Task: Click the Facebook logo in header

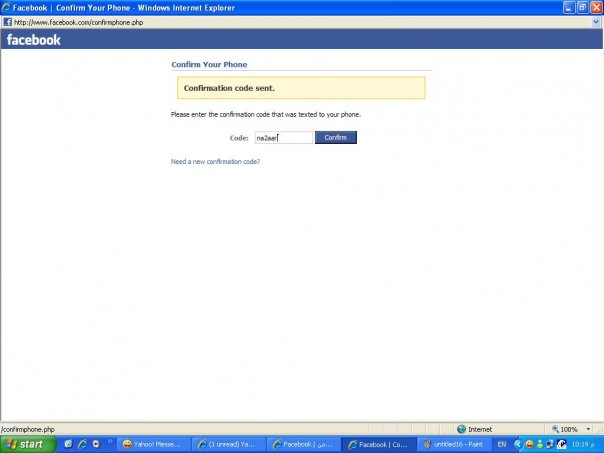Action: [34, 40]
